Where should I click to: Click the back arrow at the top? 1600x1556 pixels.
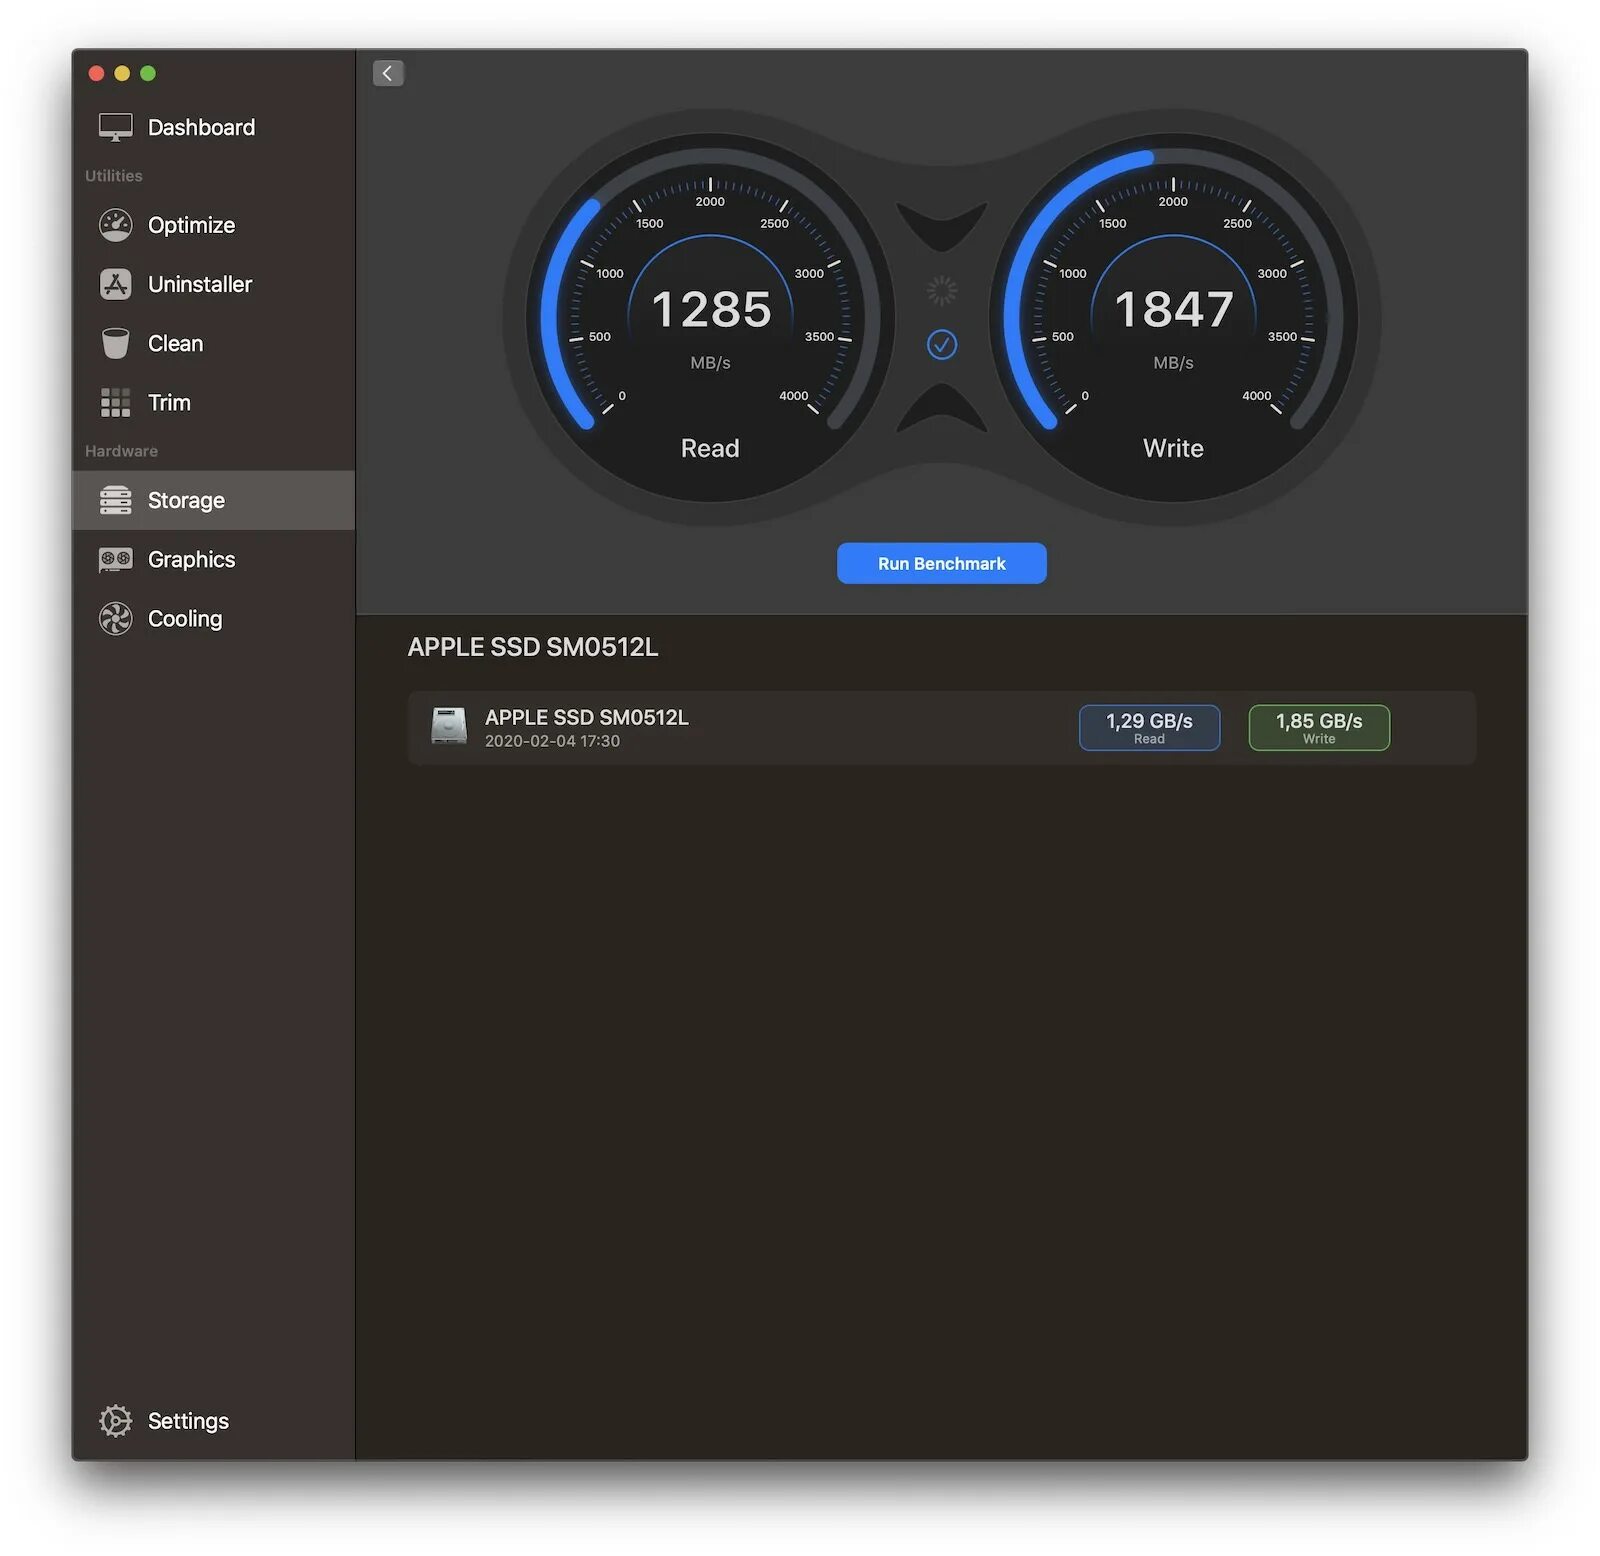pos(388,72)
